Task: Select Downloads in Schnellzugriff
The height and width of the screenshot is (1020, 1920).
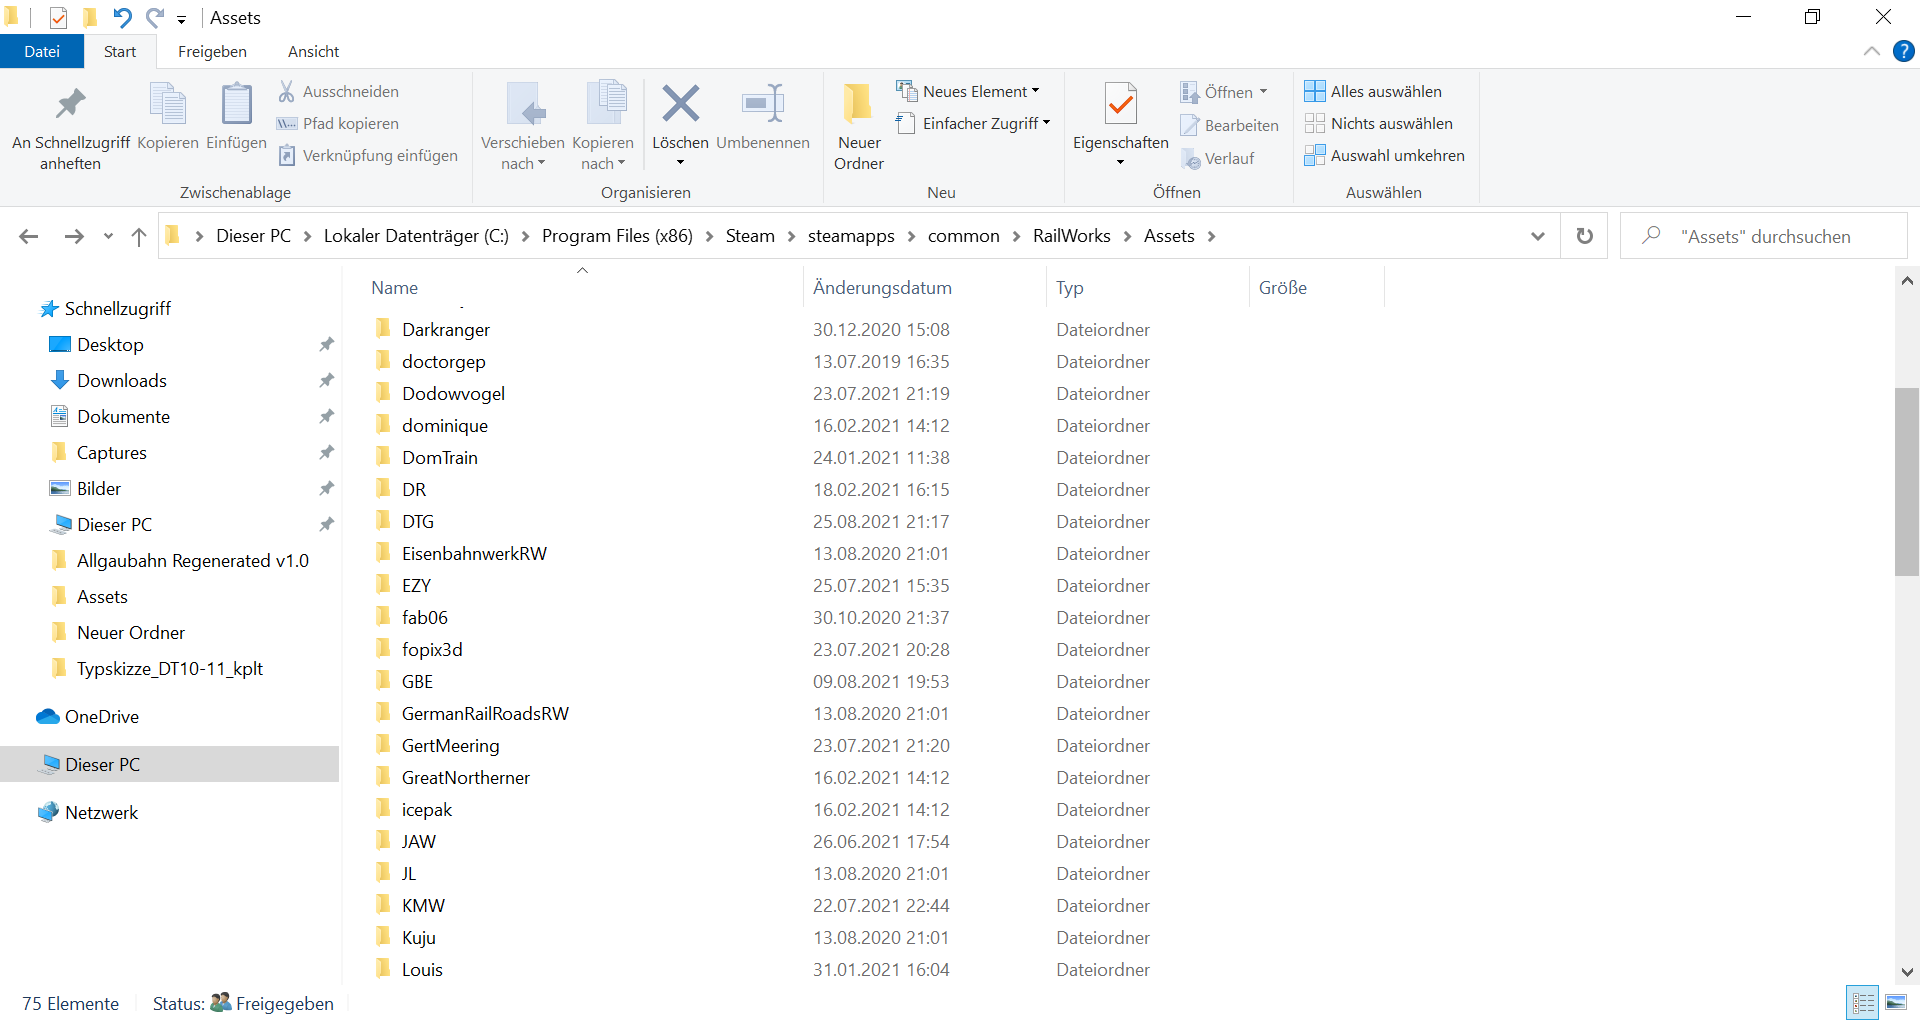Action: point(122,381)
